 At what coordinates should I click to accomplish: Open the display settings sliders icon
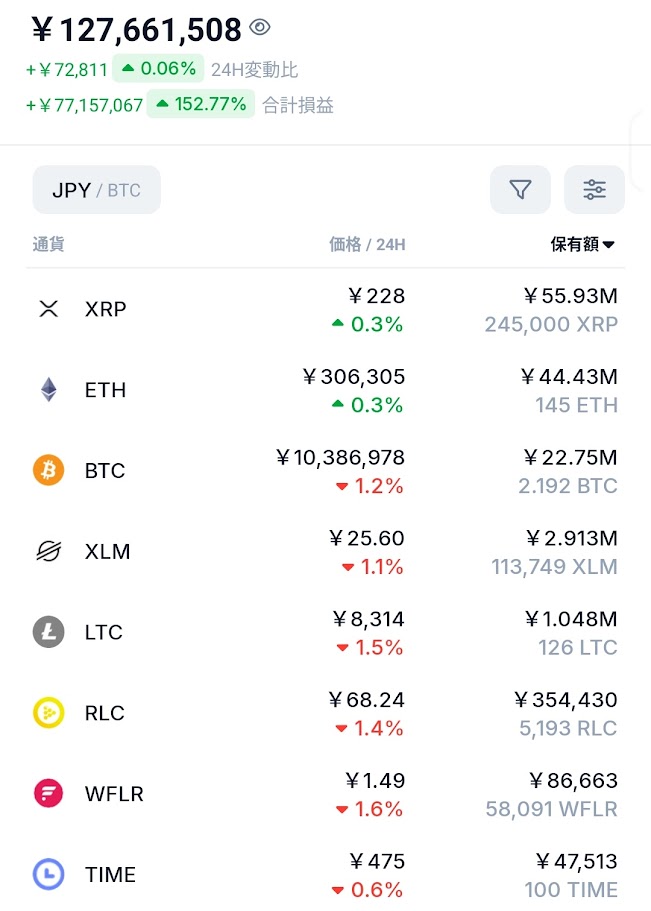[x=594, y=190]
